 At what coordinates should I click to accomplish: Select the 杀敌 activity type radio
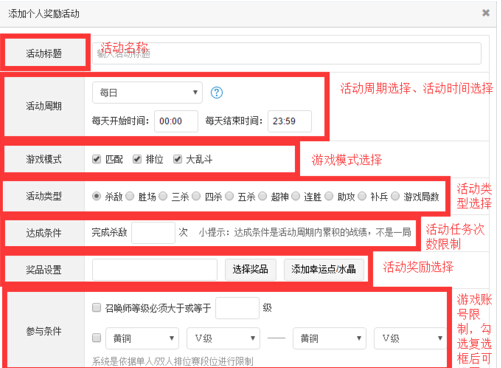click(96, 196)
